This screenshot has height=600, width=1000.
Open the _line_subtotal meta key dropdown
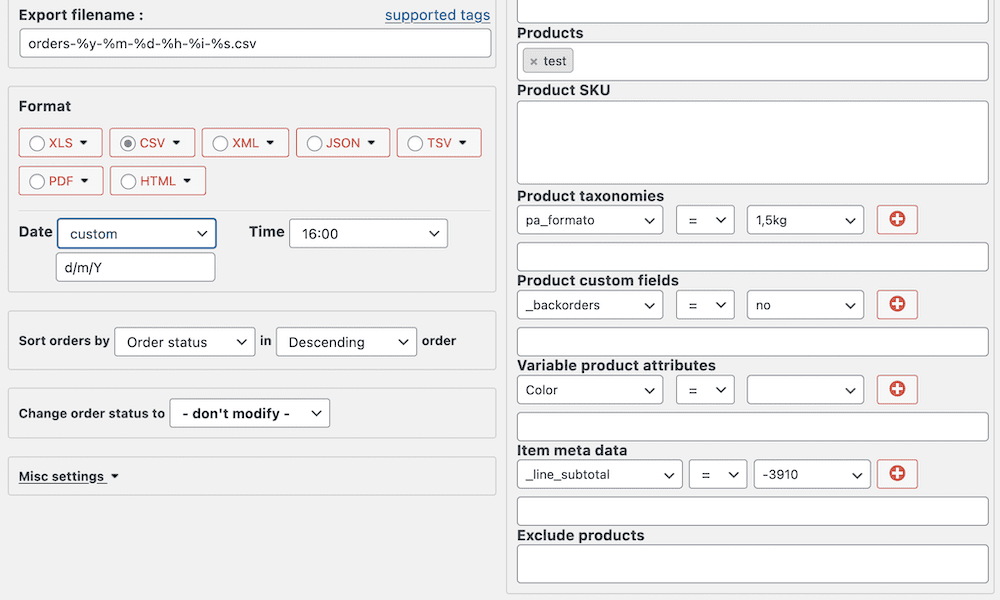(599, 474)
